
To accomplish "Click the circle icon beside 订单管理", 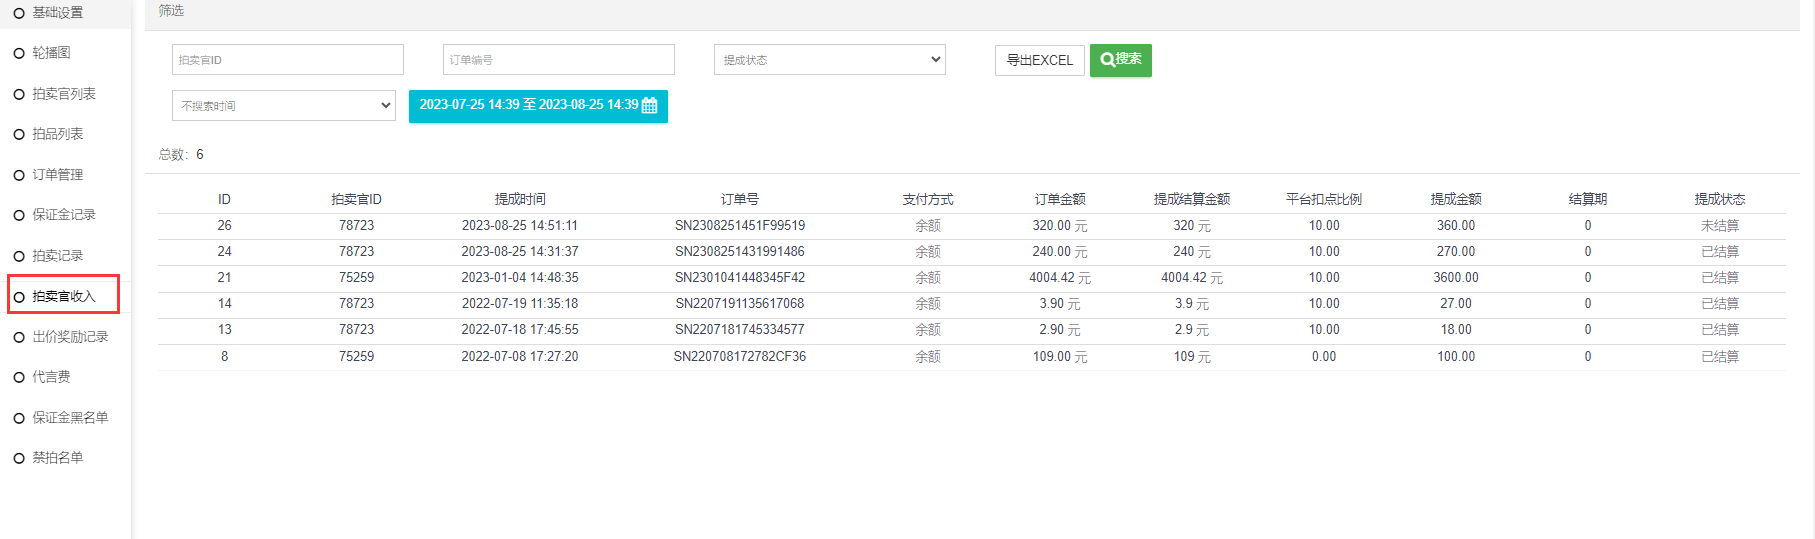I will click(x=19, y=175).
